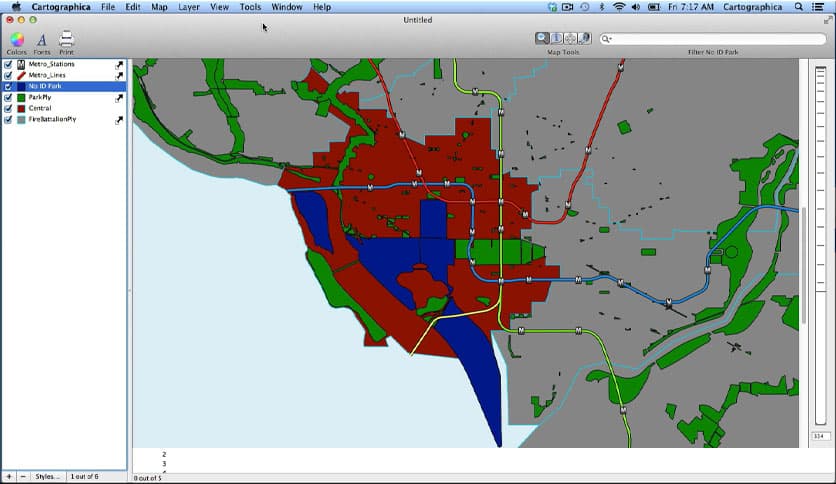Viewport: 836px width, 484px height.
Task: Open the Cartographica application menu
Action: (61, 7)
